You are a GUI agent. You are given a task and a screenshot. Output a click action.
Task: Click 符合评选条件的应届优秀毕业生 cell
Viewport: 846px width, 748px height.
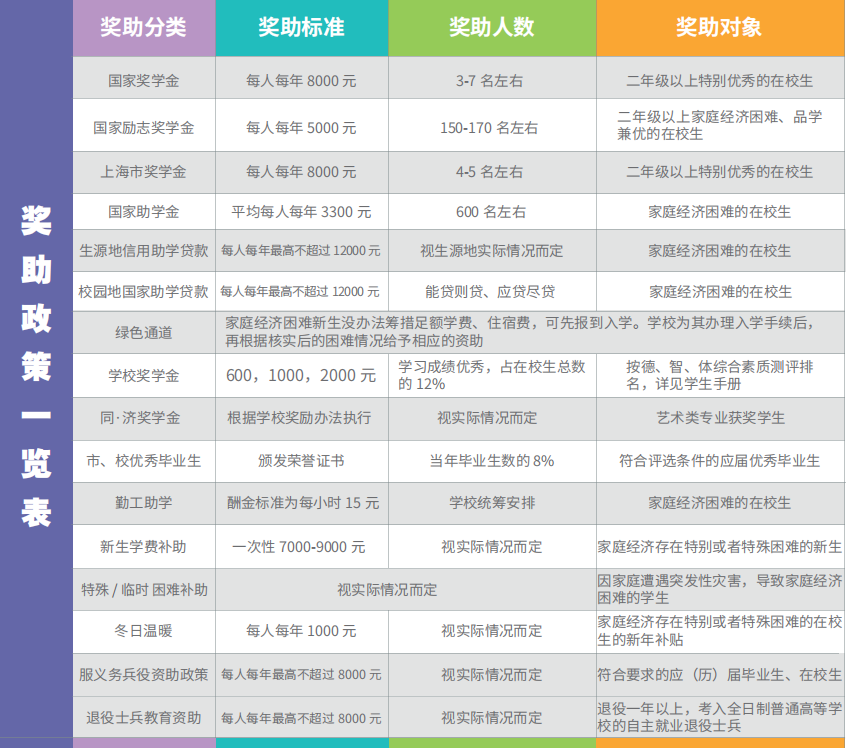(x=720, y=461)
